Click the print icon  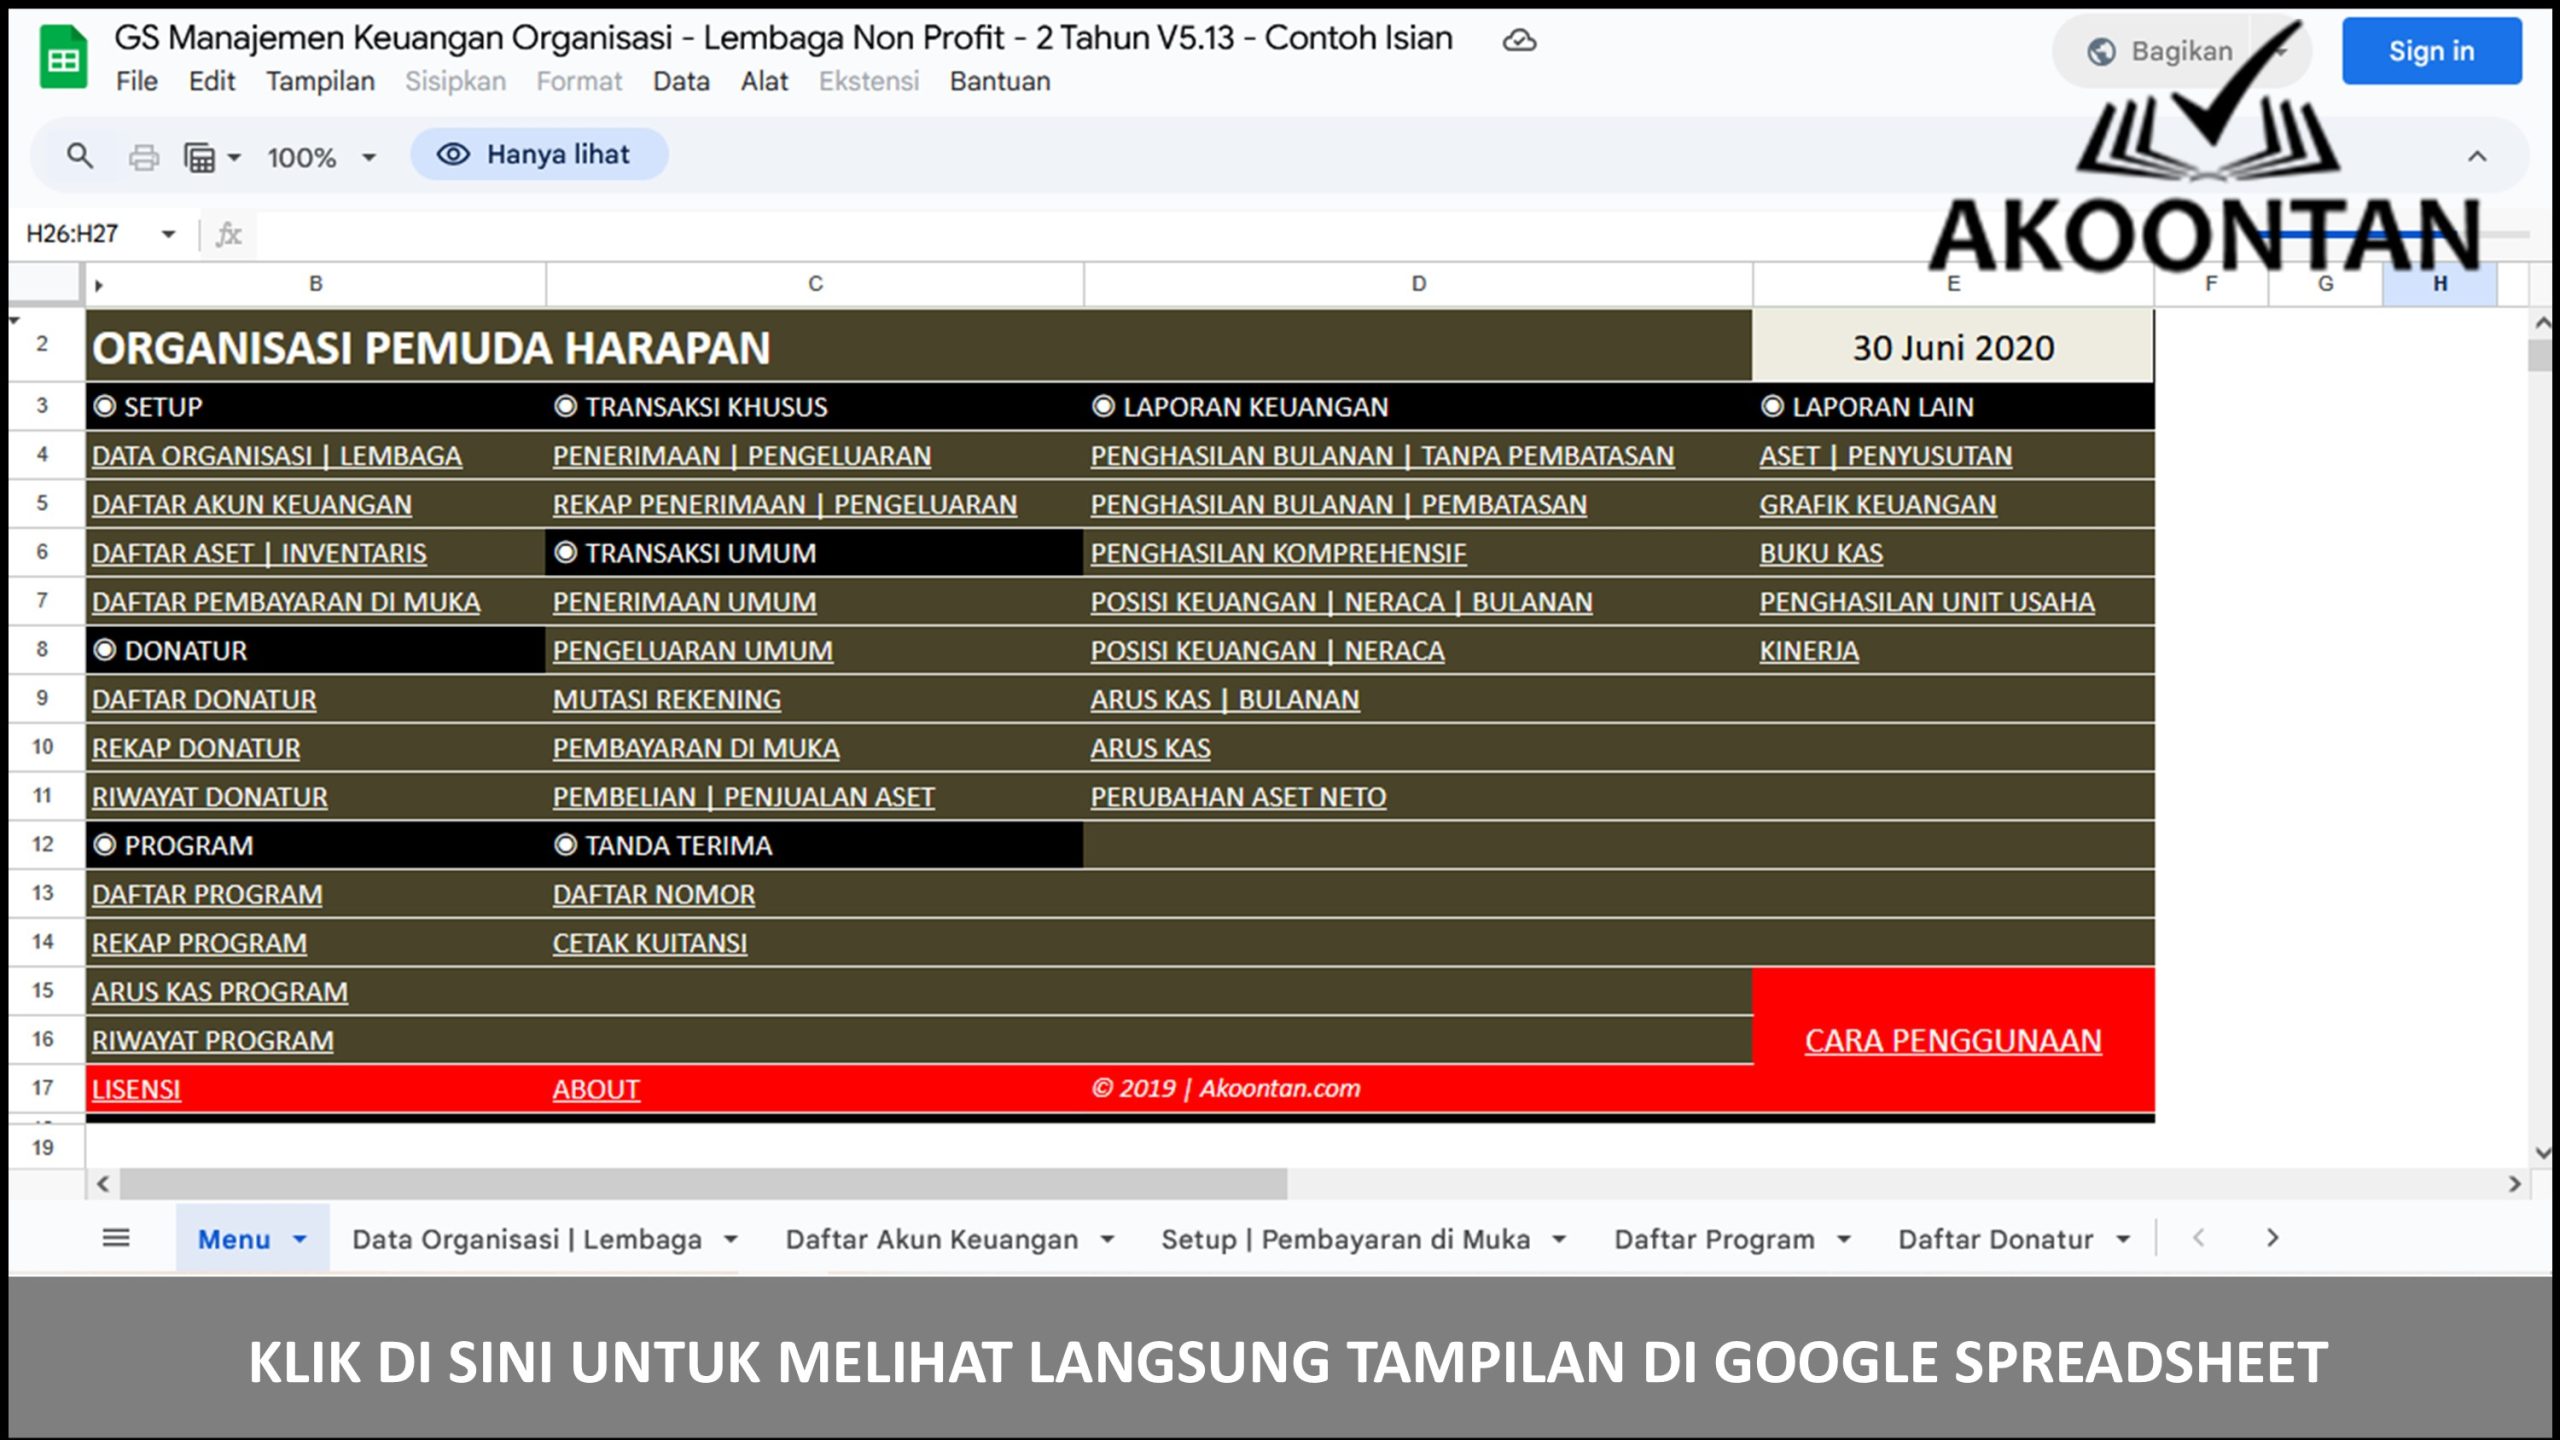click(x=144, y=155)
